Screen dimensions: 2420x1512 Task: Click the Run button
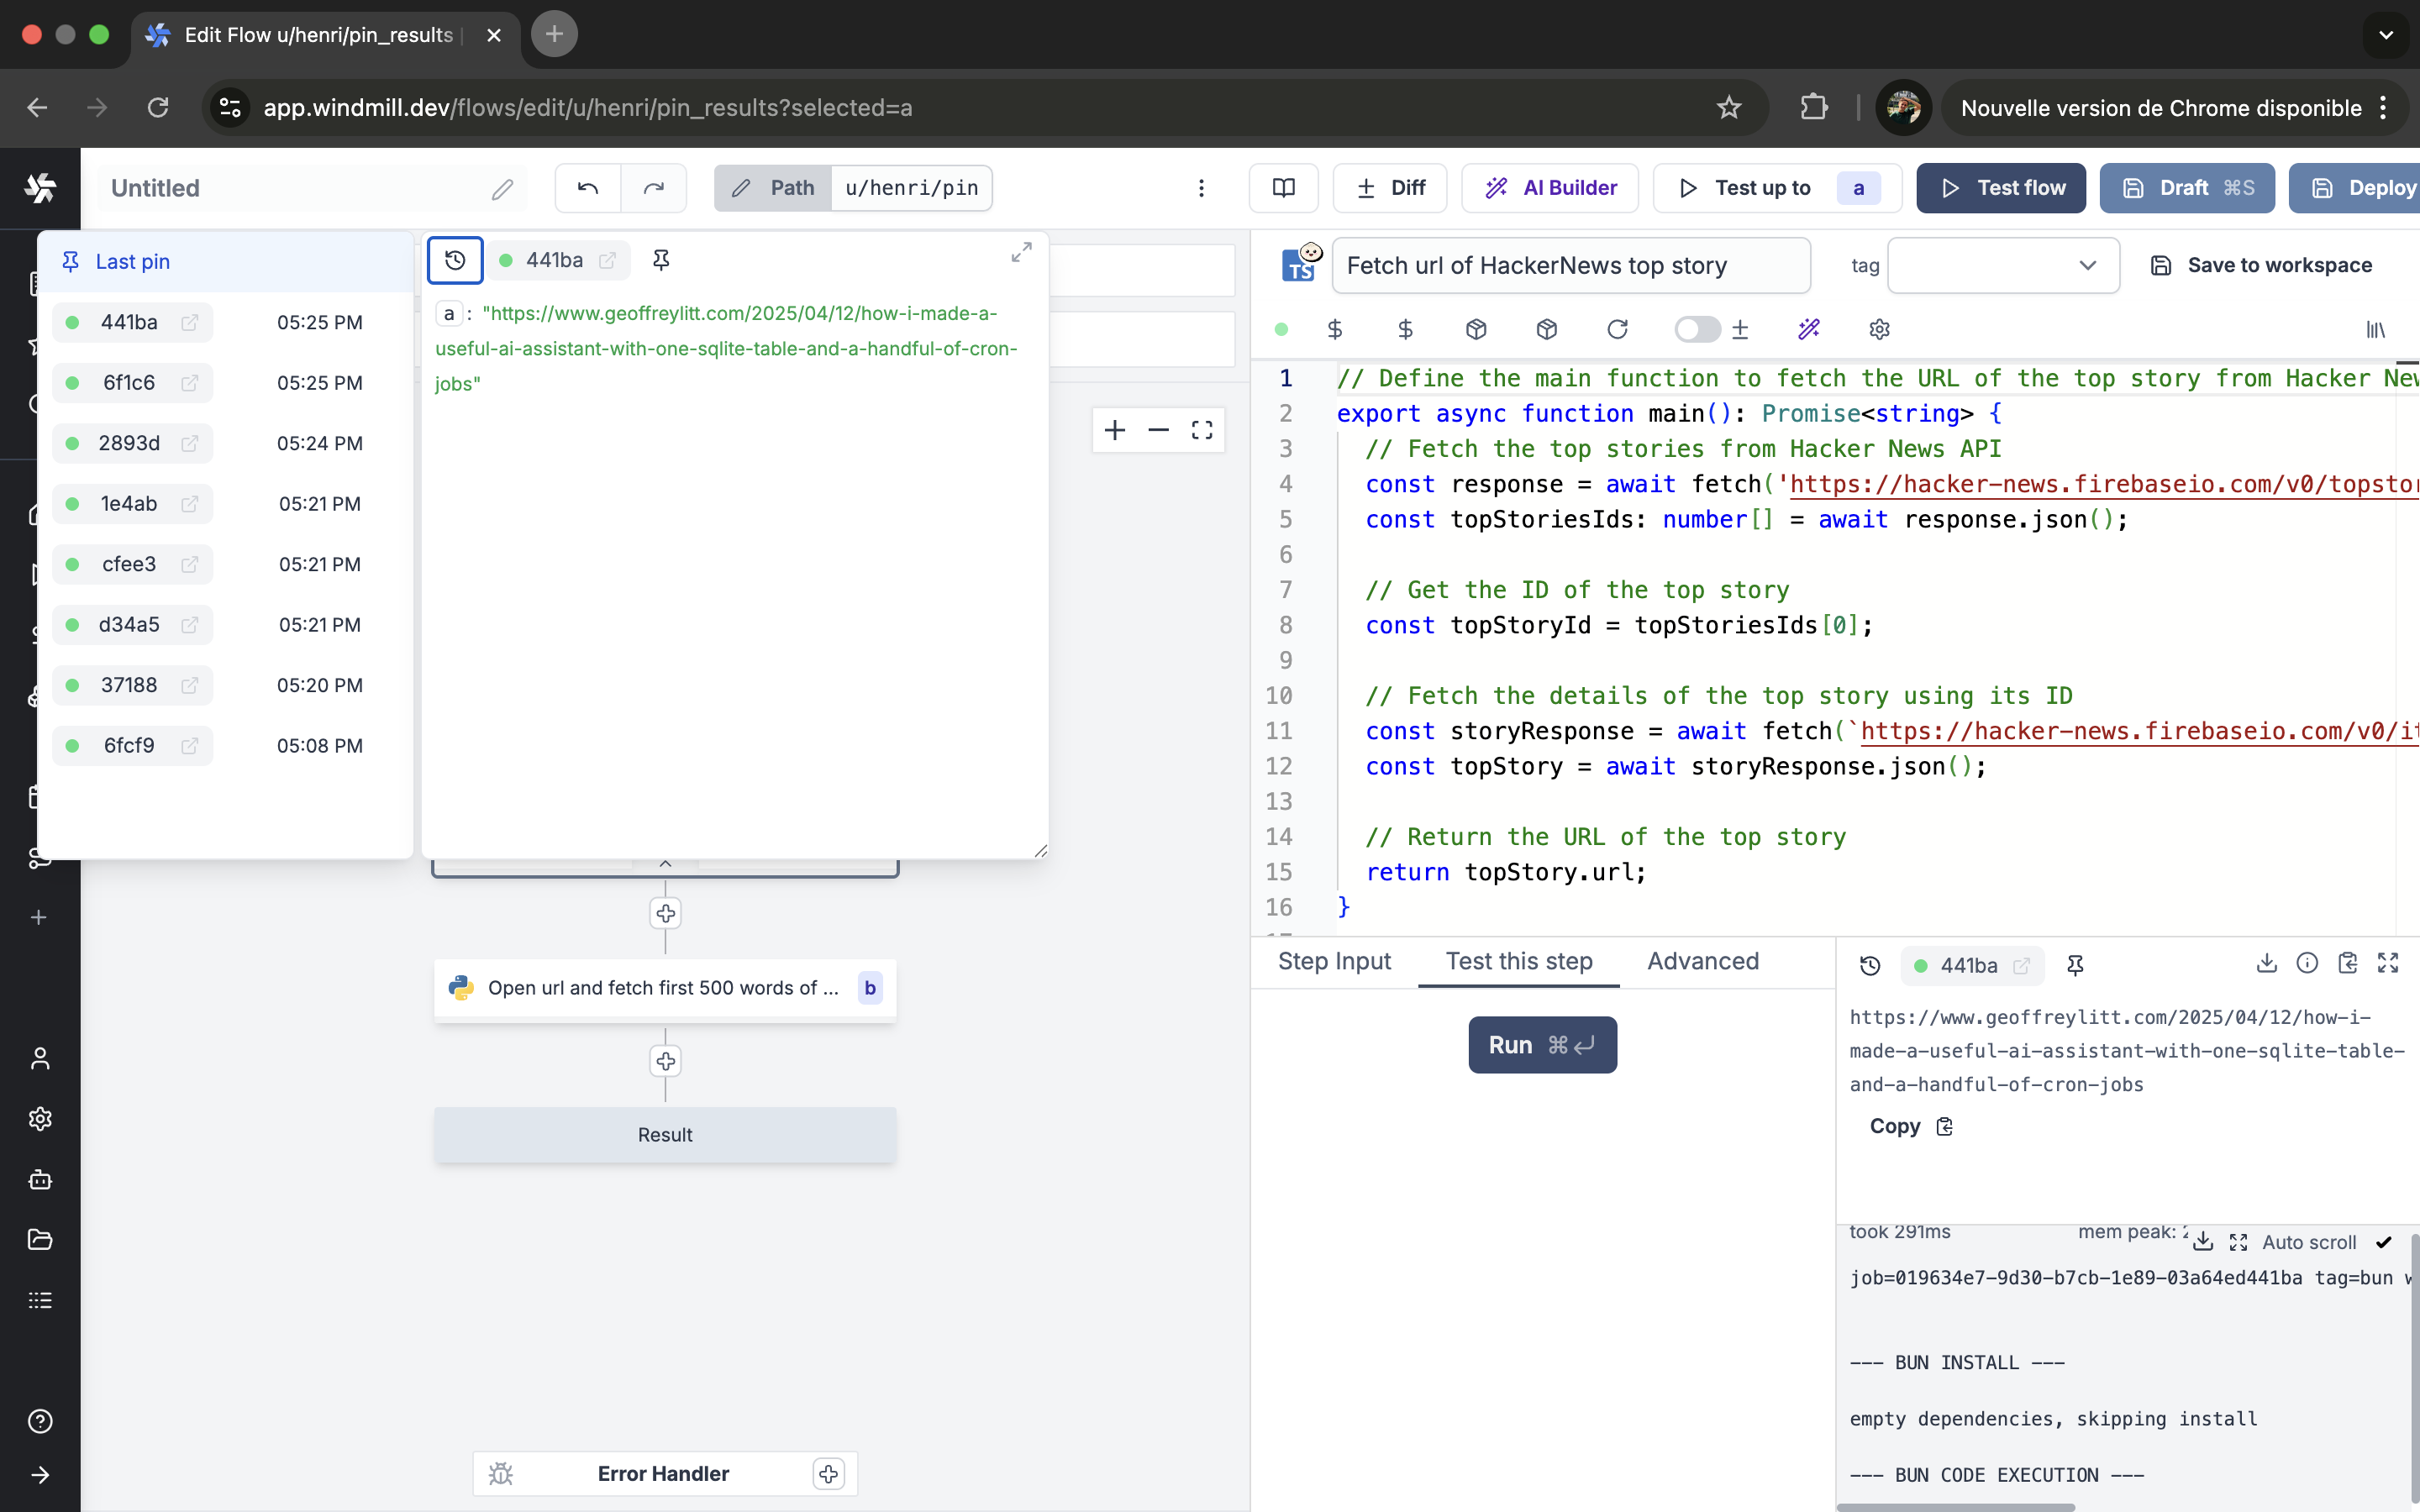[x=1541, y=1045]
